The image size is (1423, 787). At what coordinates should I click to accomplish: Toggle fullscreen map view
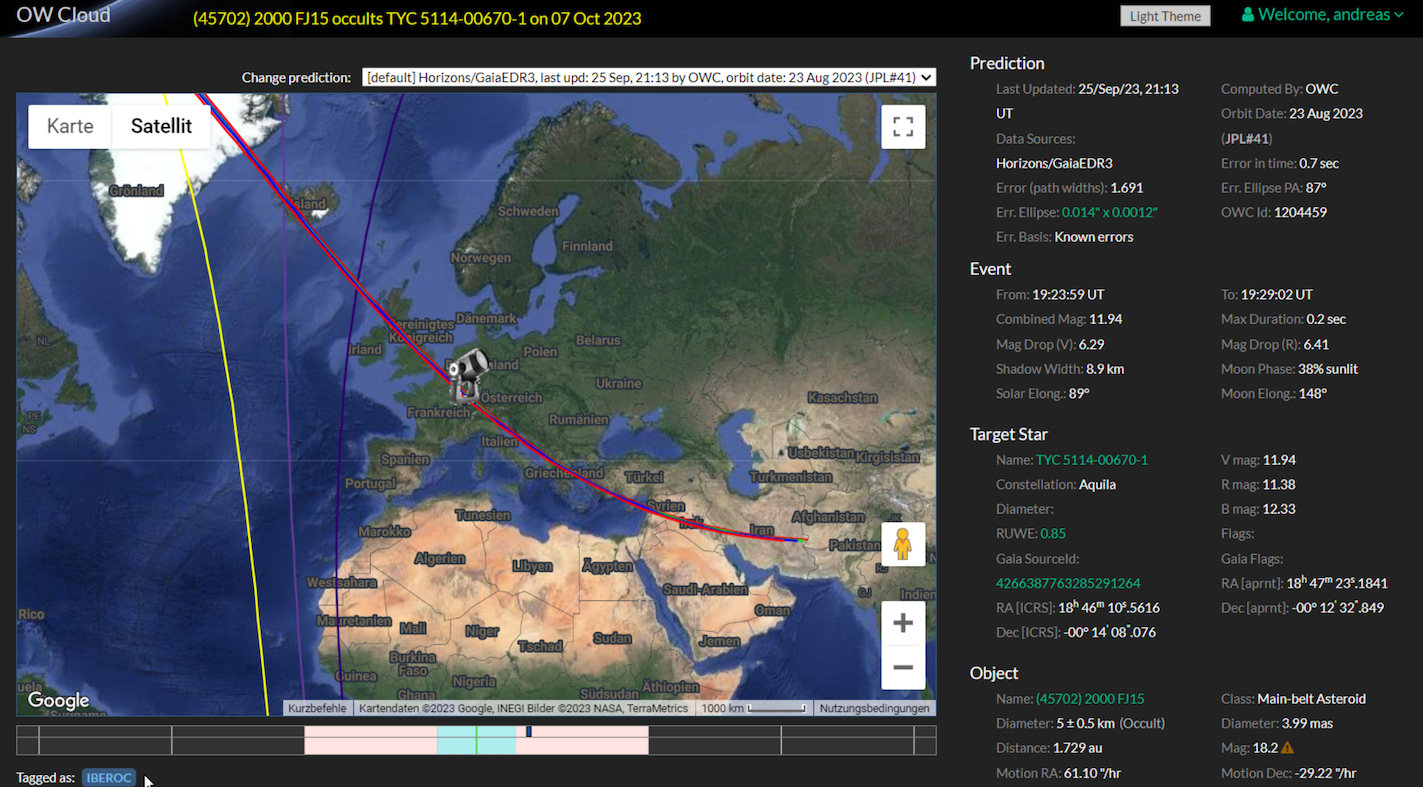point(902,127)
